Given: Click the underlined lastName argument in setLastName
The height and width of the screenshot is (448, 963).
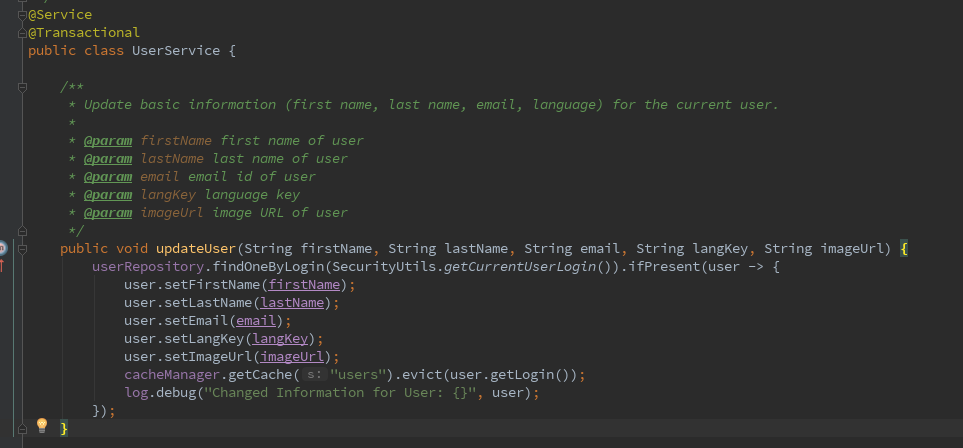Looking at the screenshot, I should [292, 303].
